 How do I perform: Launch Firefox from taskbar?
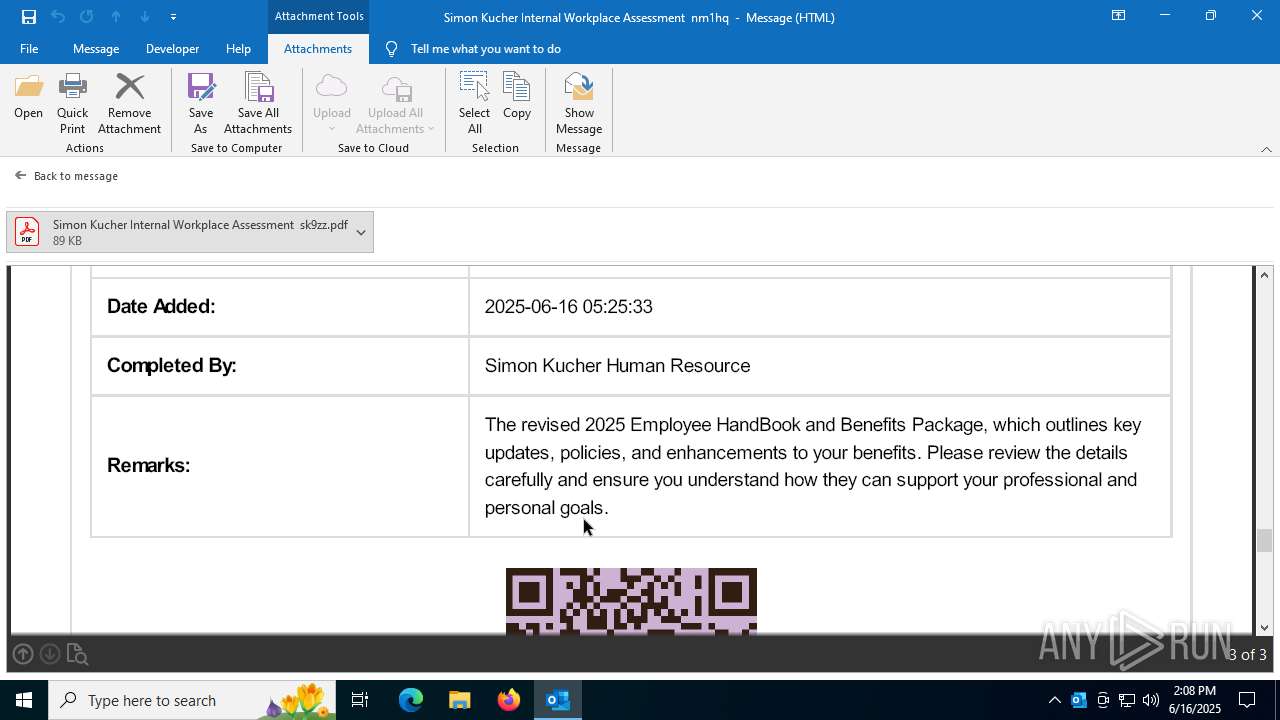509,700
